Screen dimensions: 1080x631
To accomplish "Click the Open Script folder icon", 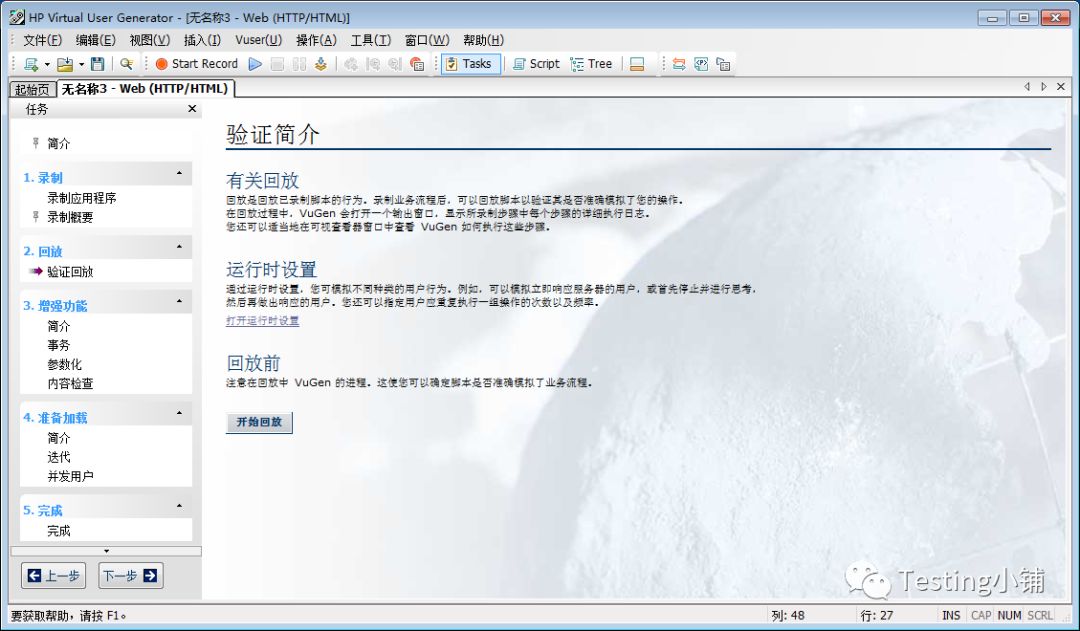I will click(65, 64).
